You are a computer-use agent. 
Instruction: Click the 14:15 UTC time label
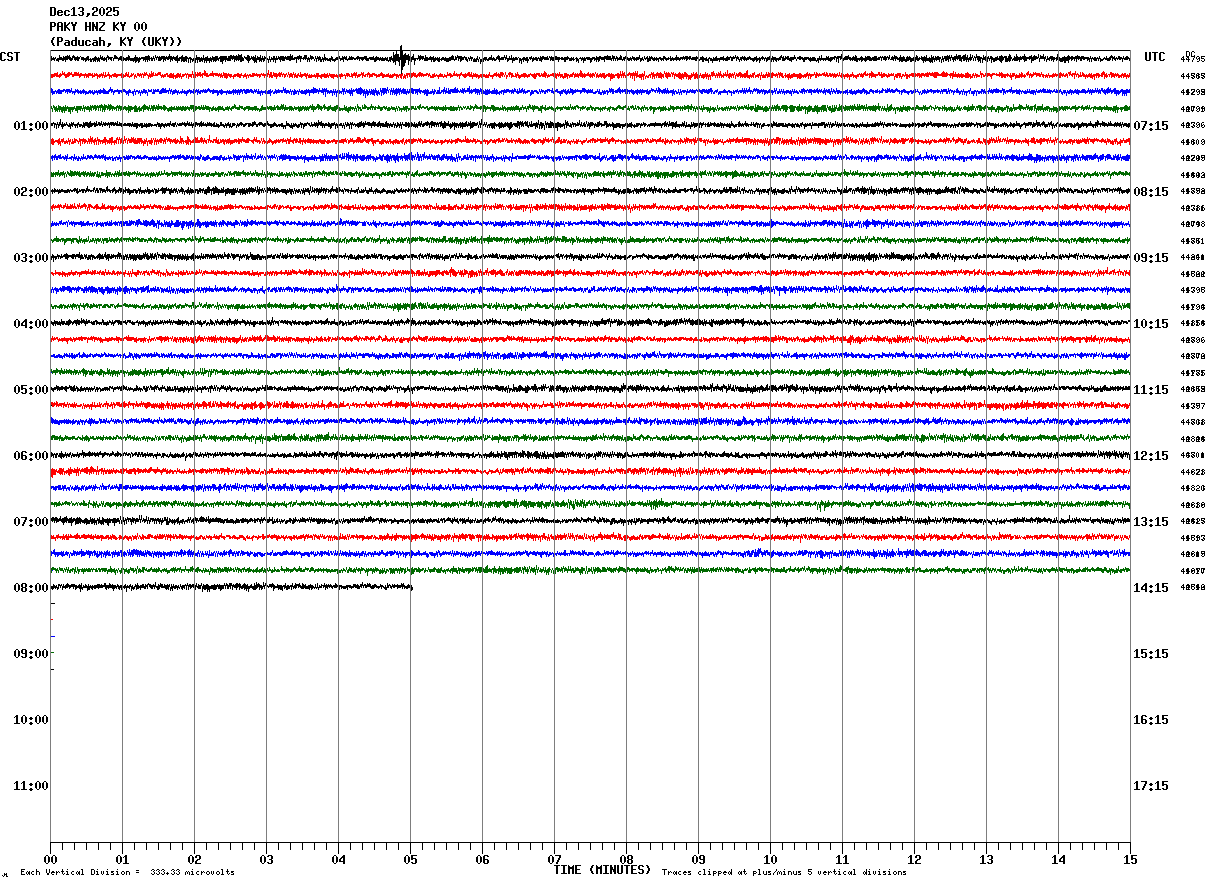click(x=1151, y=588)
